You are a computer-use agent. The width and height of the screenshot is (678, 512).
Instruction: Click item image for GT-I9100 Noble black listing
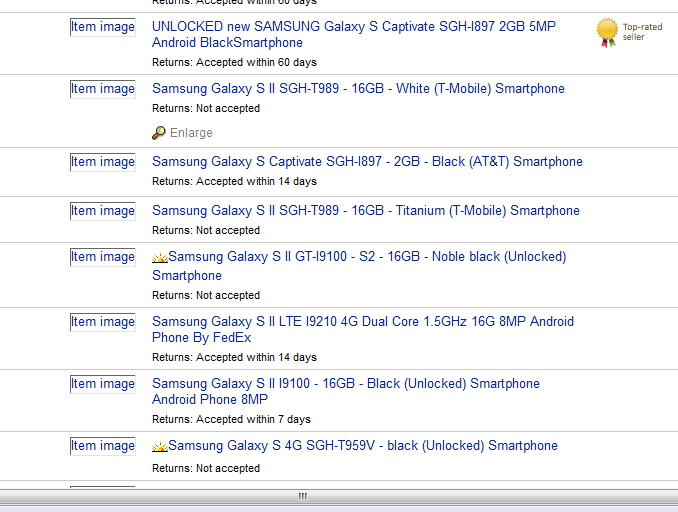pyautogui.click(x=103, y=257)
